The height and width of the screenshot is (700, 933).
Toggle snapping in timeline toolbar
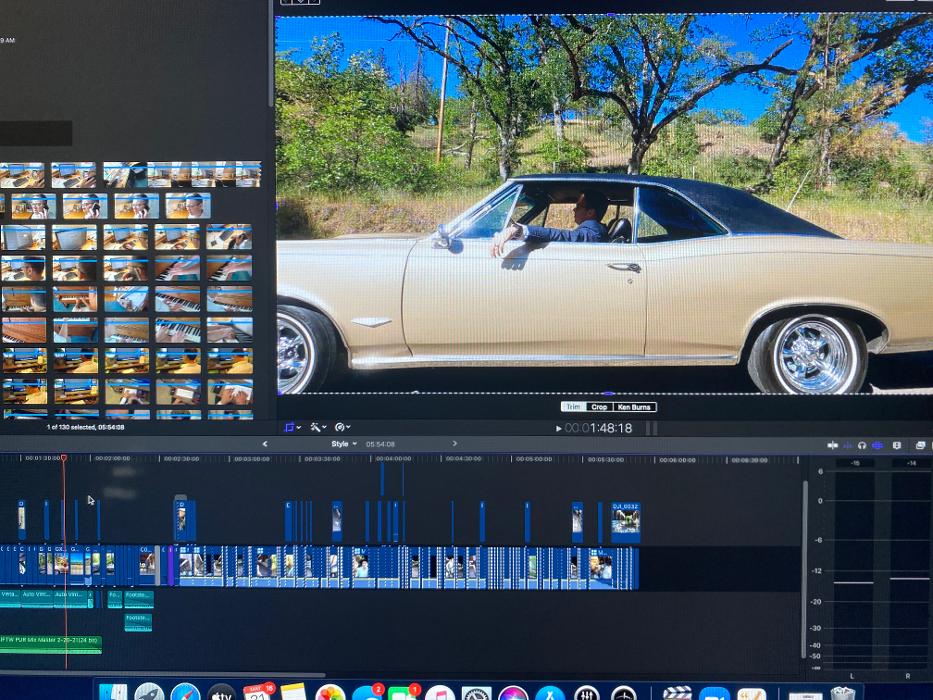point(877,445)
